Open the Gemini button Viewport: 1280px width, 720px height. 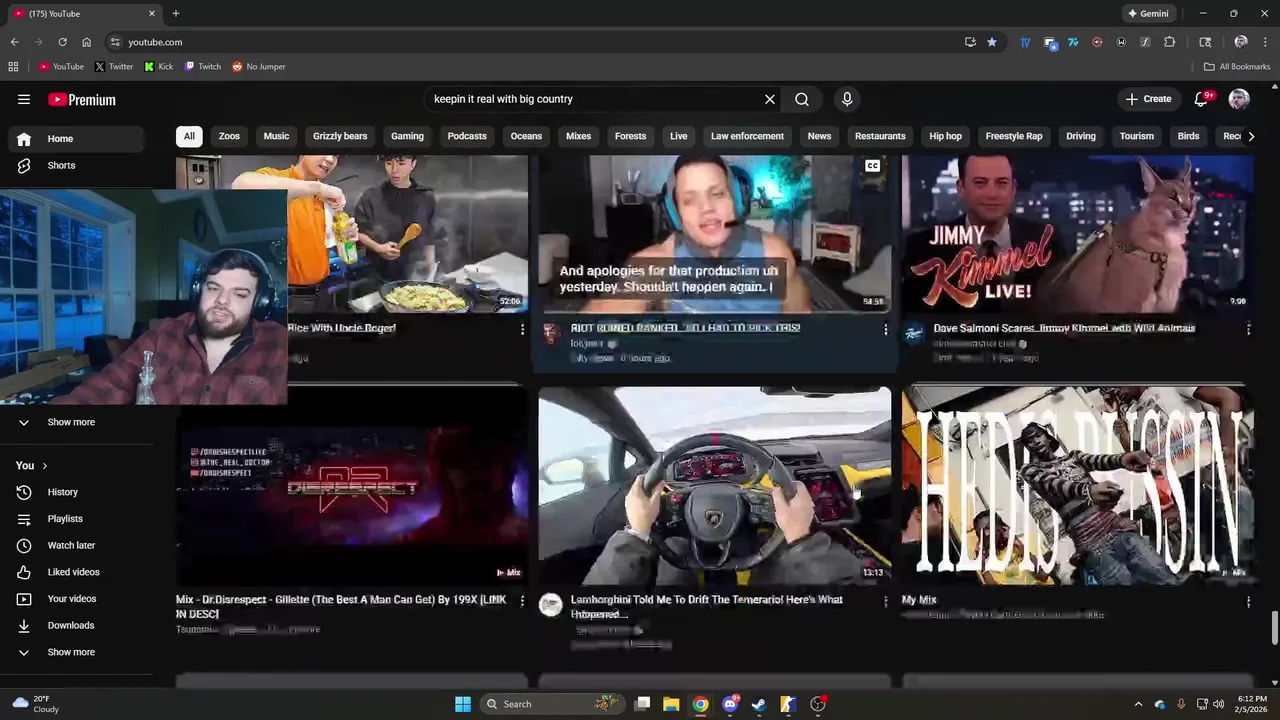pyautogui.click(x=1148, y=14)
